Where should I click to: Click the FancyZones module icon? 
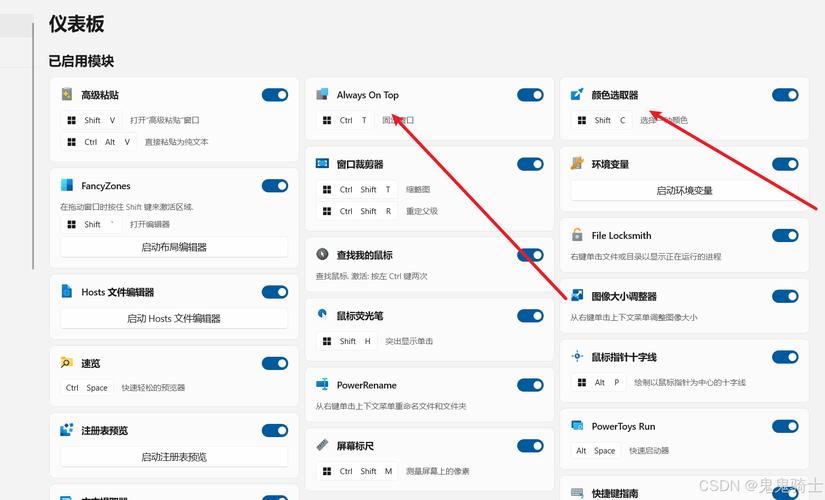pyautogui.click(x=67, y=185)
